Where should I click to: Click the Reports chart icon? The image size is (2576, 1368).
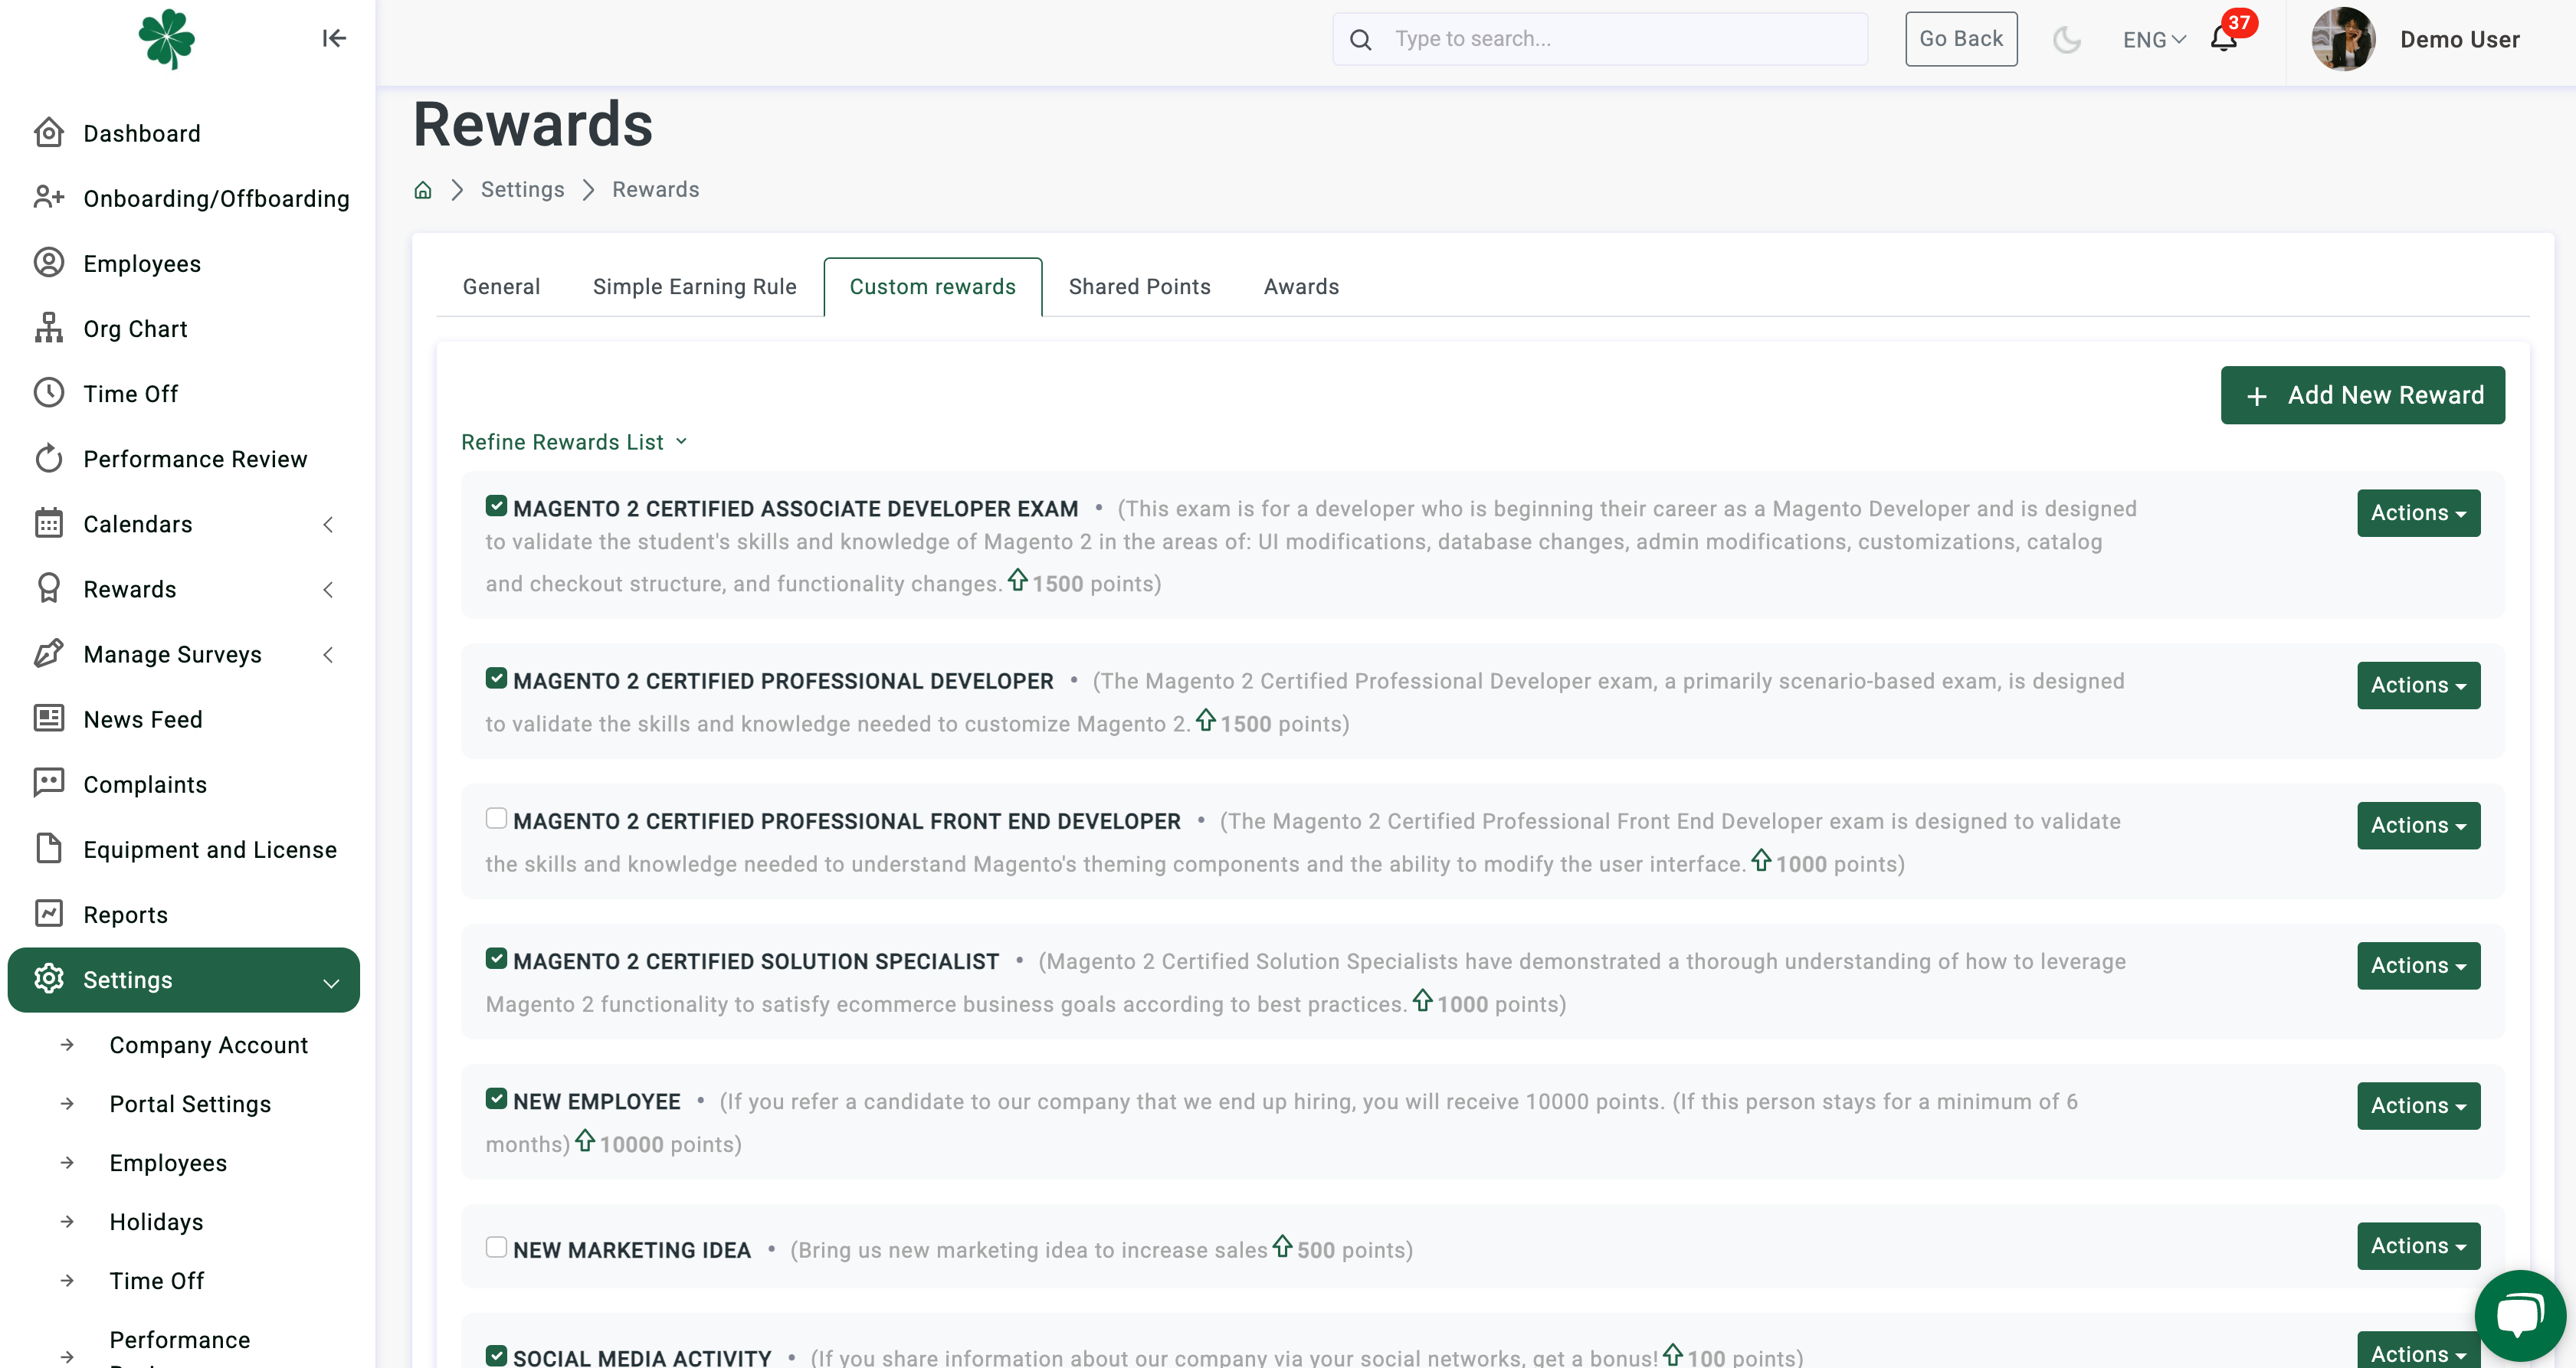[49, 913]
